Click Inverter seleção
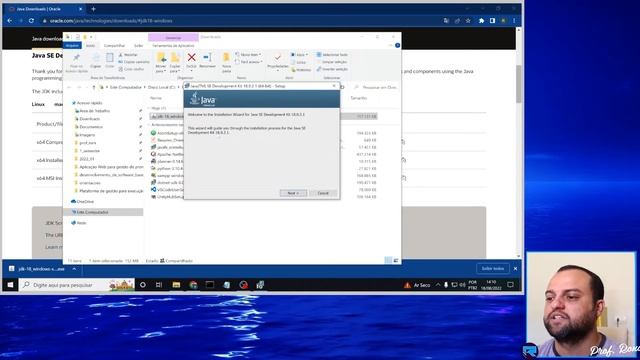 332,69
